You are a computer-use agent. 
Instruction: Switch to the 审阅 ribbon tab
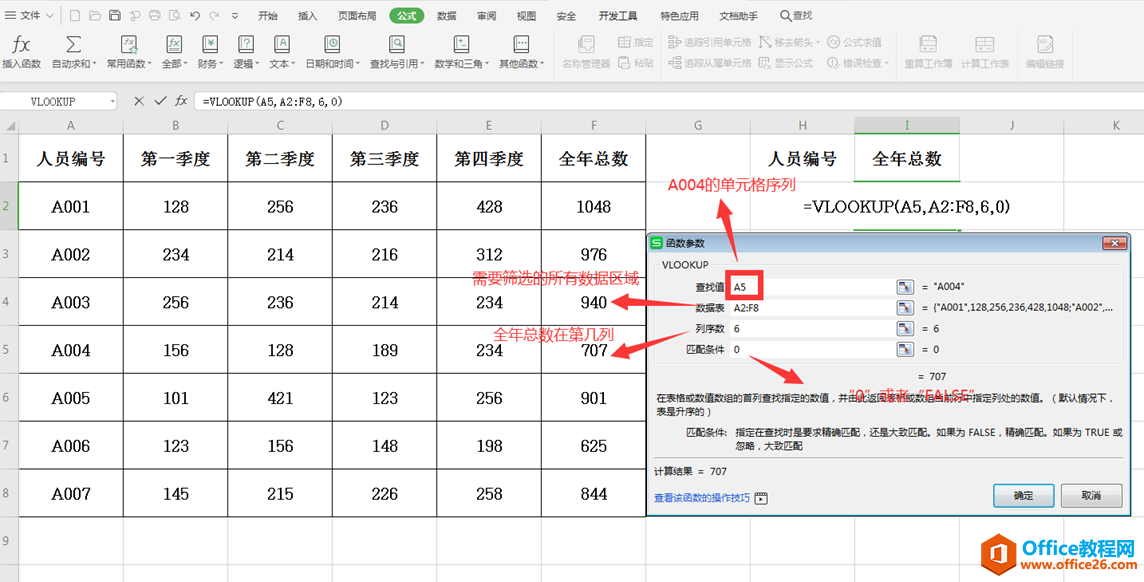(487, 15)
